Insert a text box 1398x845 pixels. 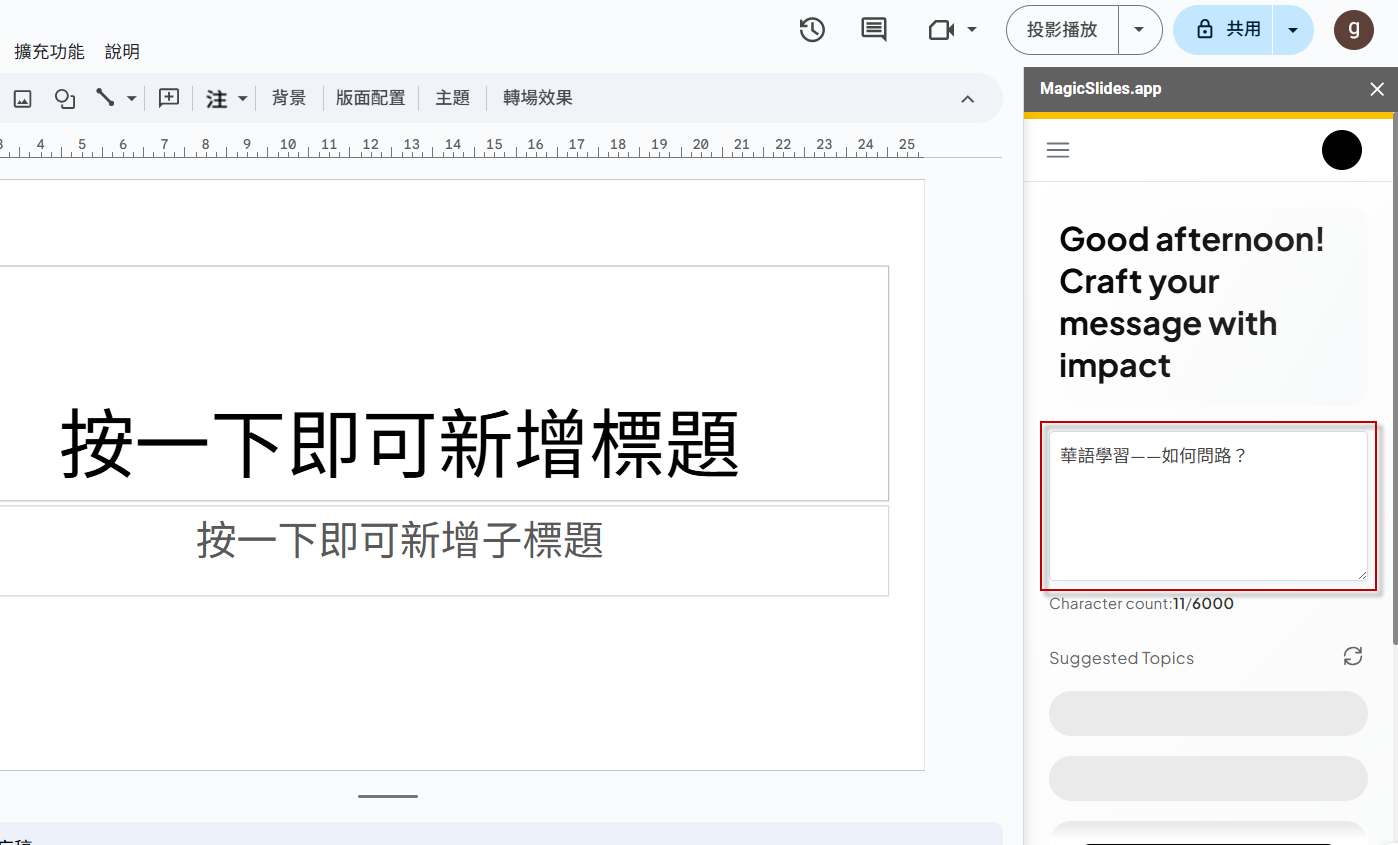coord(167,98)
